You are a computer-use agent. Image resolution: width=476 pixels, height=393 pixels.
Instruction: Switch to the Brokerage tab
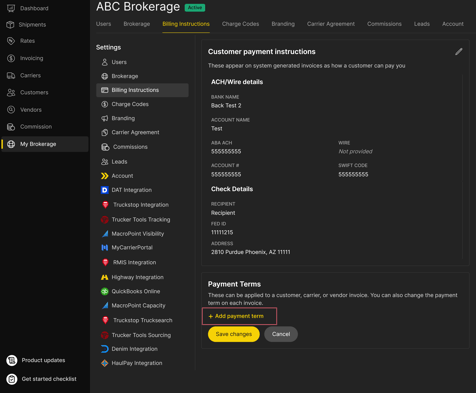pyautogui.click(x=137, y=24)
